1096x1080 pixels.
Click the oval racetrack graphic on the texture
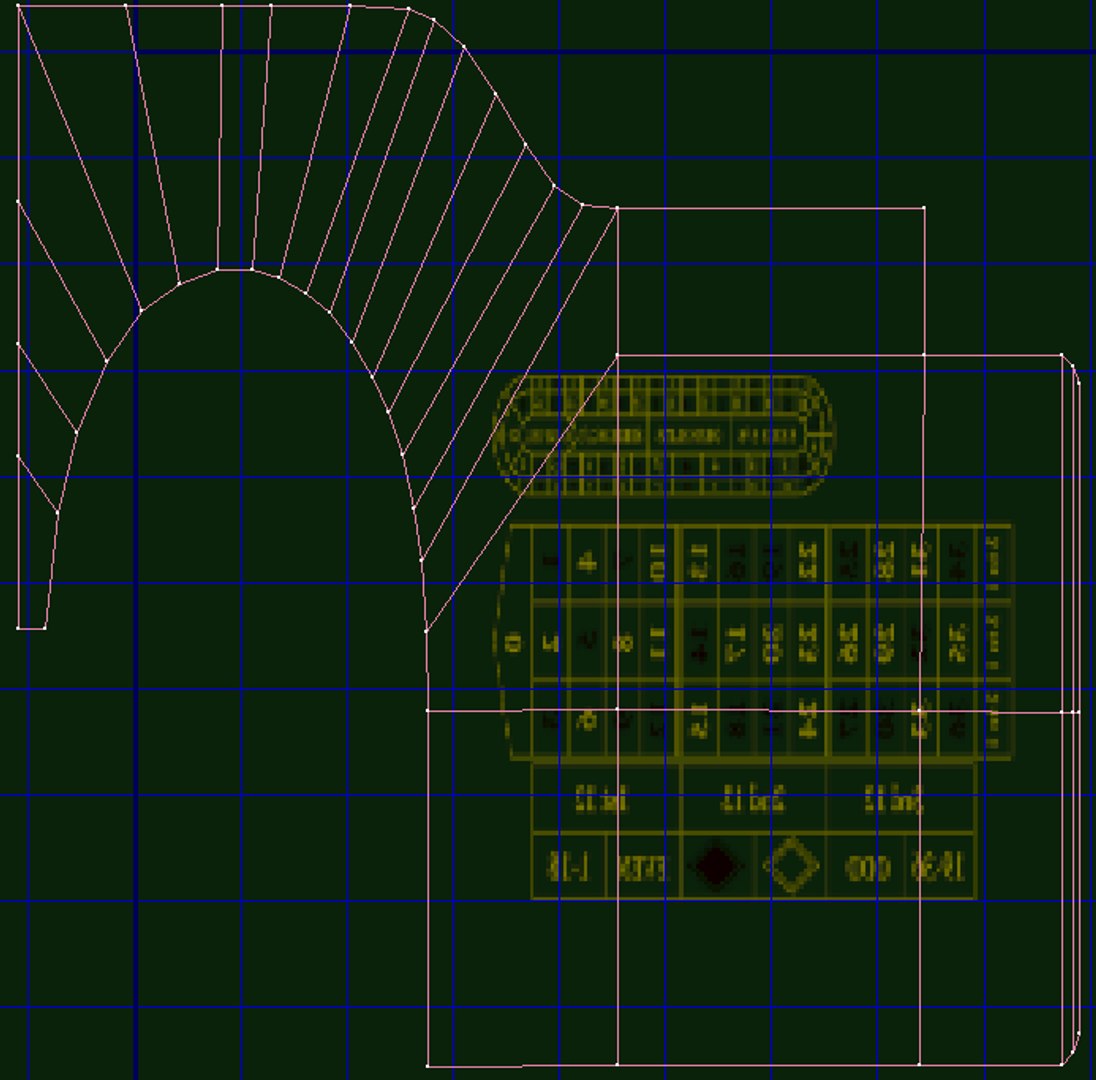coord(664,435)
